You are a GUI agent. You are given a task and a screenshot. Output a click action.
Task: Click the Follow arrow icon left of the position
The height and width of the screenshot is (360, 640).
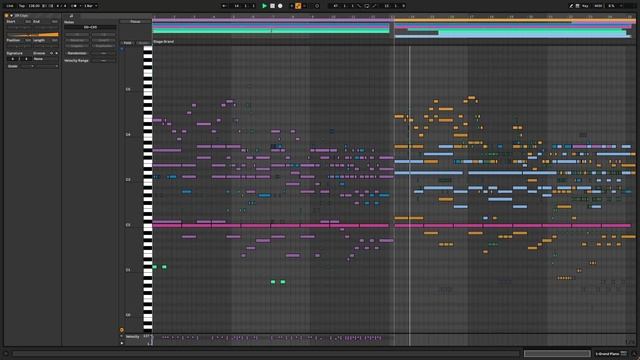pyautogui.click(x=224, y=6)
